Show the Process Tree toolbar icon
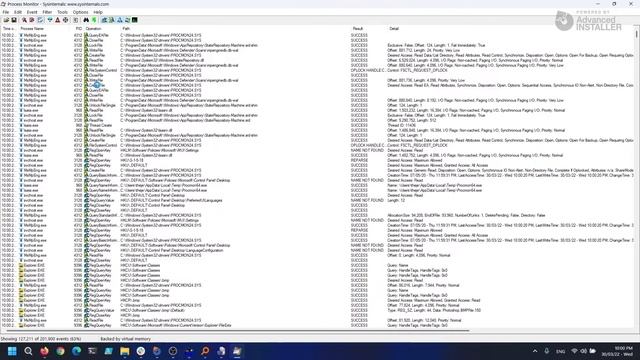The height and width of the screenshot is (360, 640). [76, 20]
